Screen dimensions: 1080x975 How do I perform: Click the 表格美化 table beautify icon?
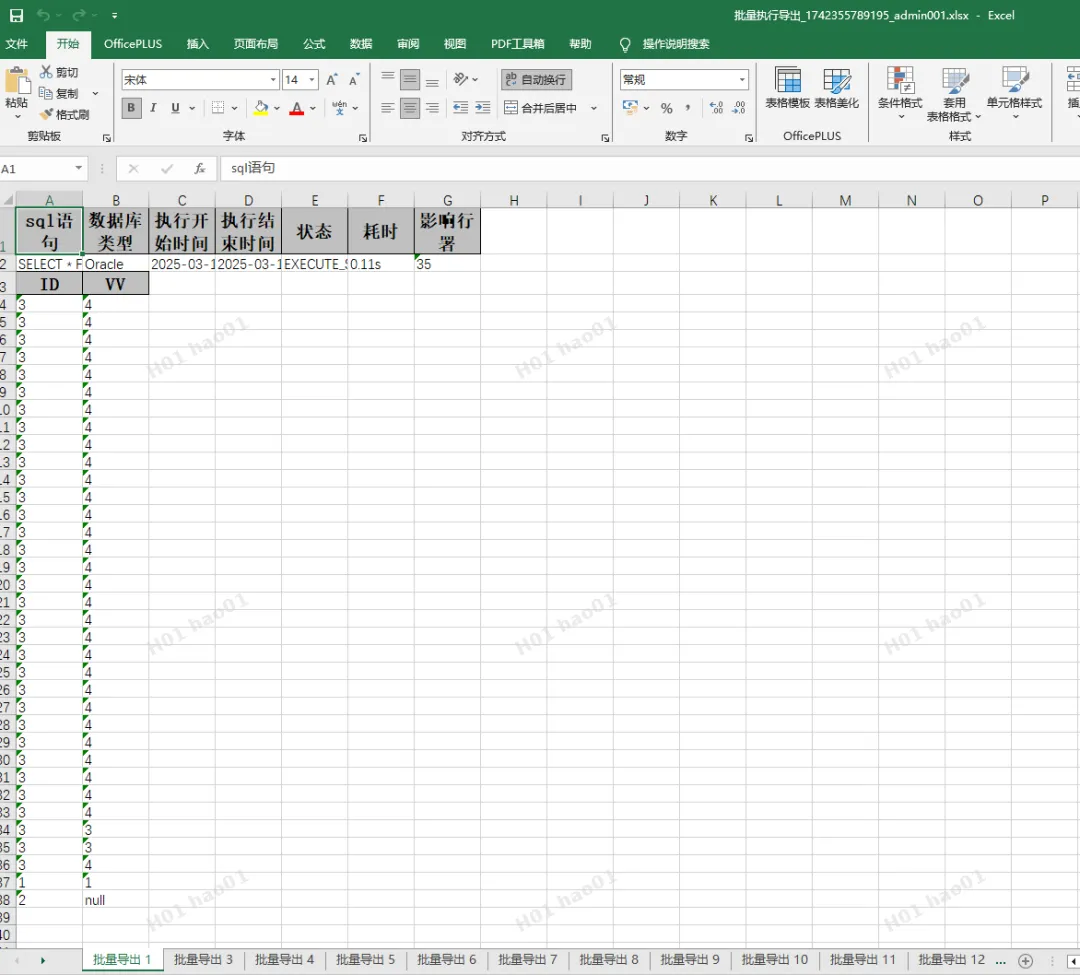tap(836, 88)
